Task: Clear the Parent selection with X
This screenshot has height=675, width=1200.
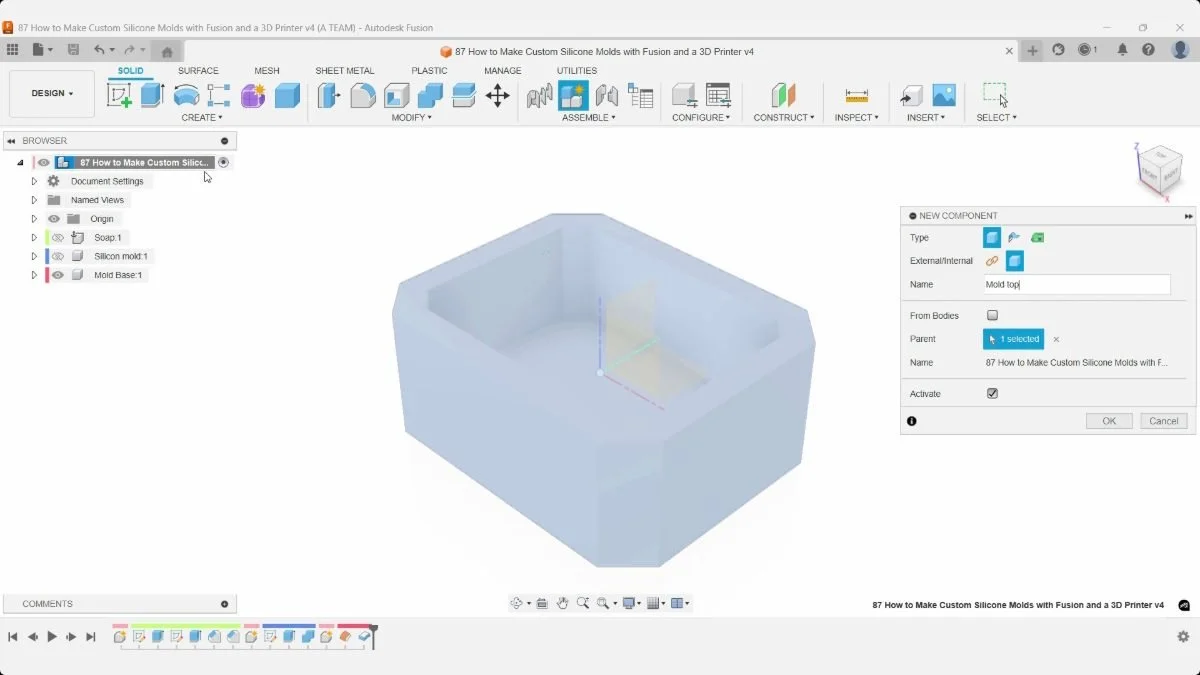Action: [x=1056, y=339]
